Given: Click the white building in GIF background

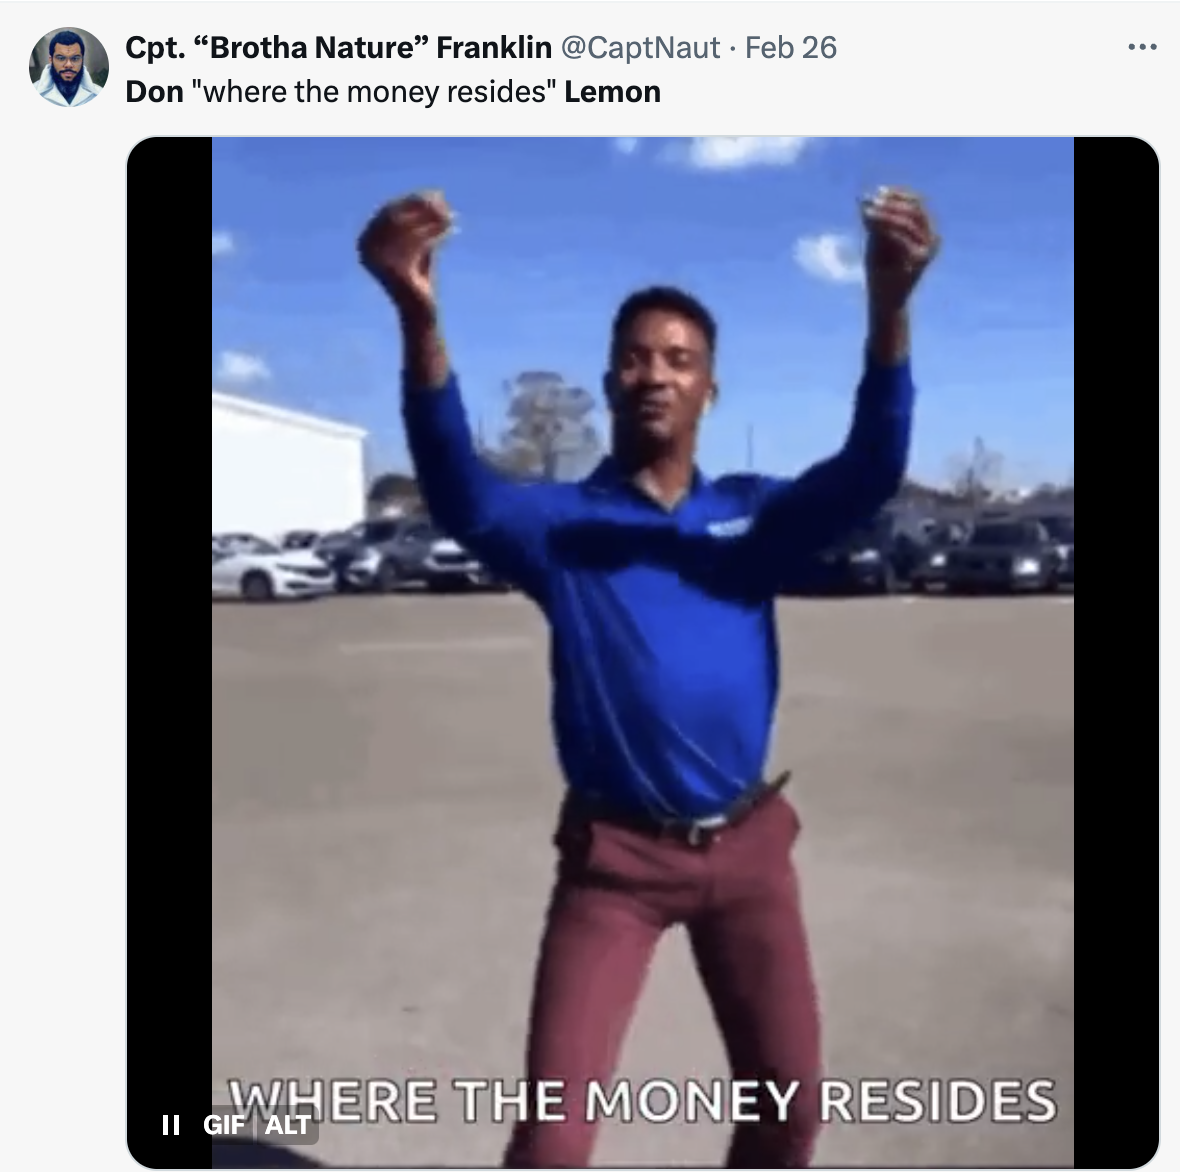Looking at the screenshot, I should (286, 470).
